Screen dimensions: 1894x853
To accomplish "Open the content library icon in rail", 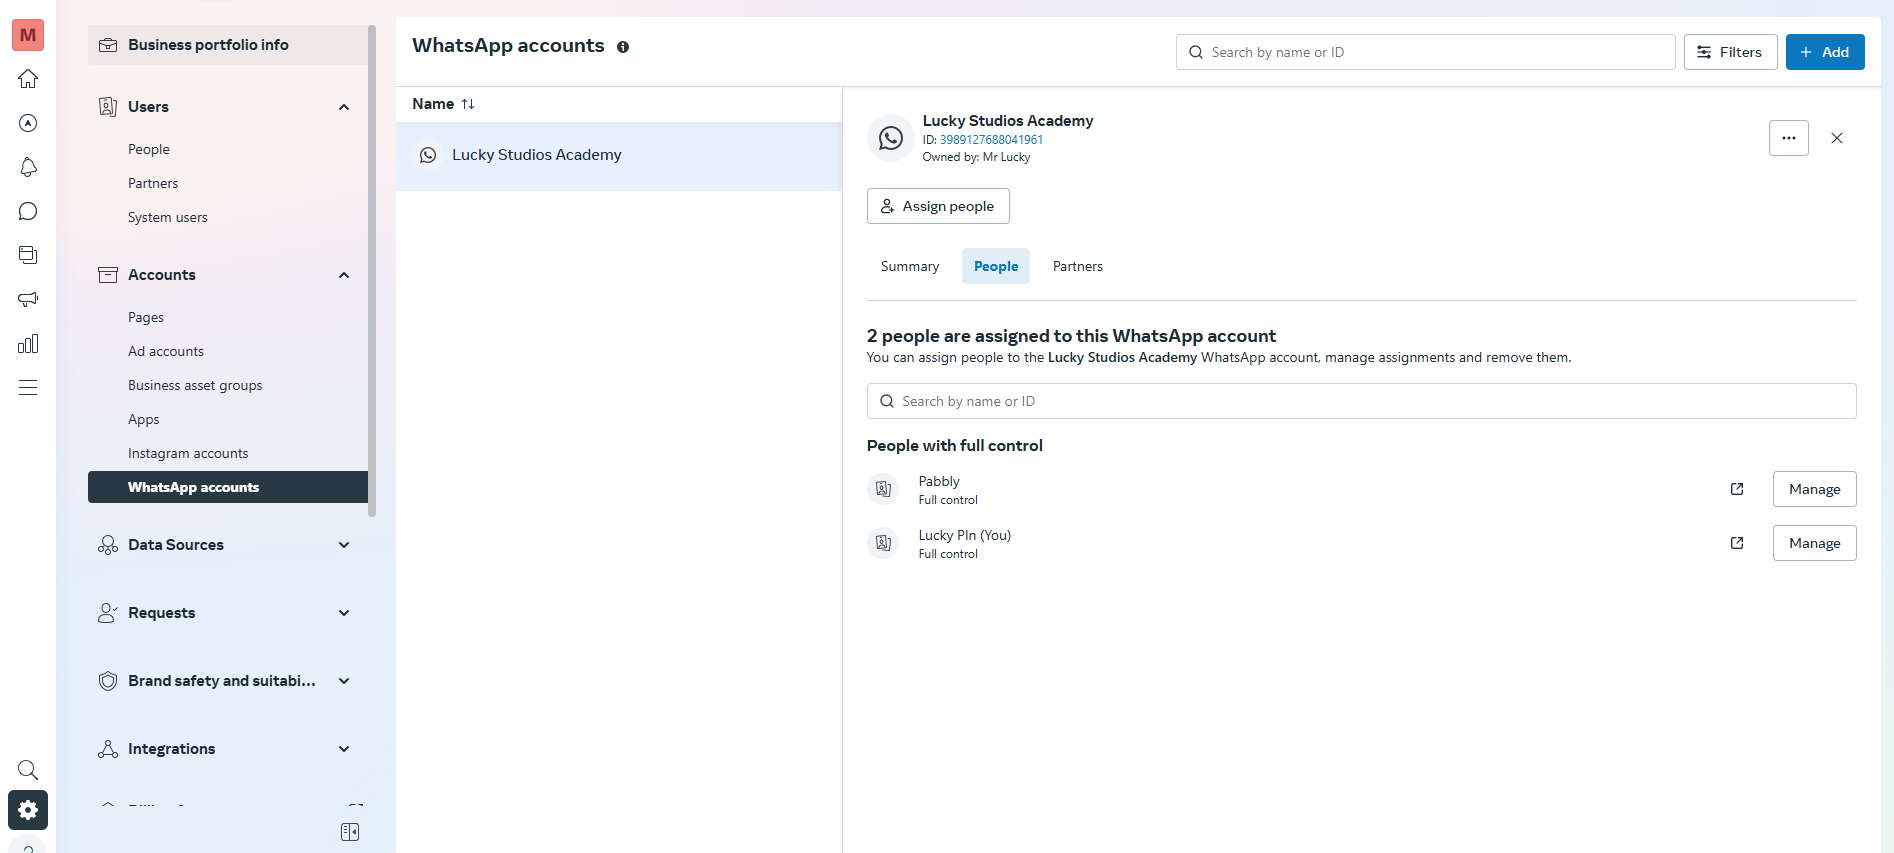I will pos(28,255).
